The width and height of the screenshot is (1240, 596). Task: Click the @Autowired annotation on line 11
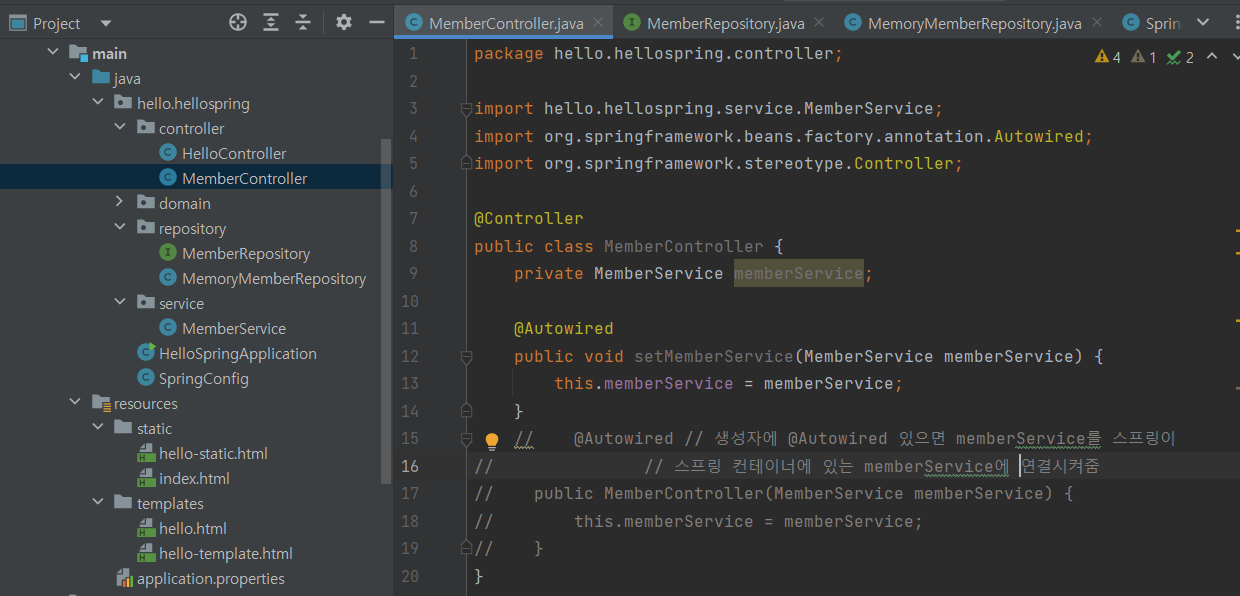pyautogui.click(x=563, y=328)
